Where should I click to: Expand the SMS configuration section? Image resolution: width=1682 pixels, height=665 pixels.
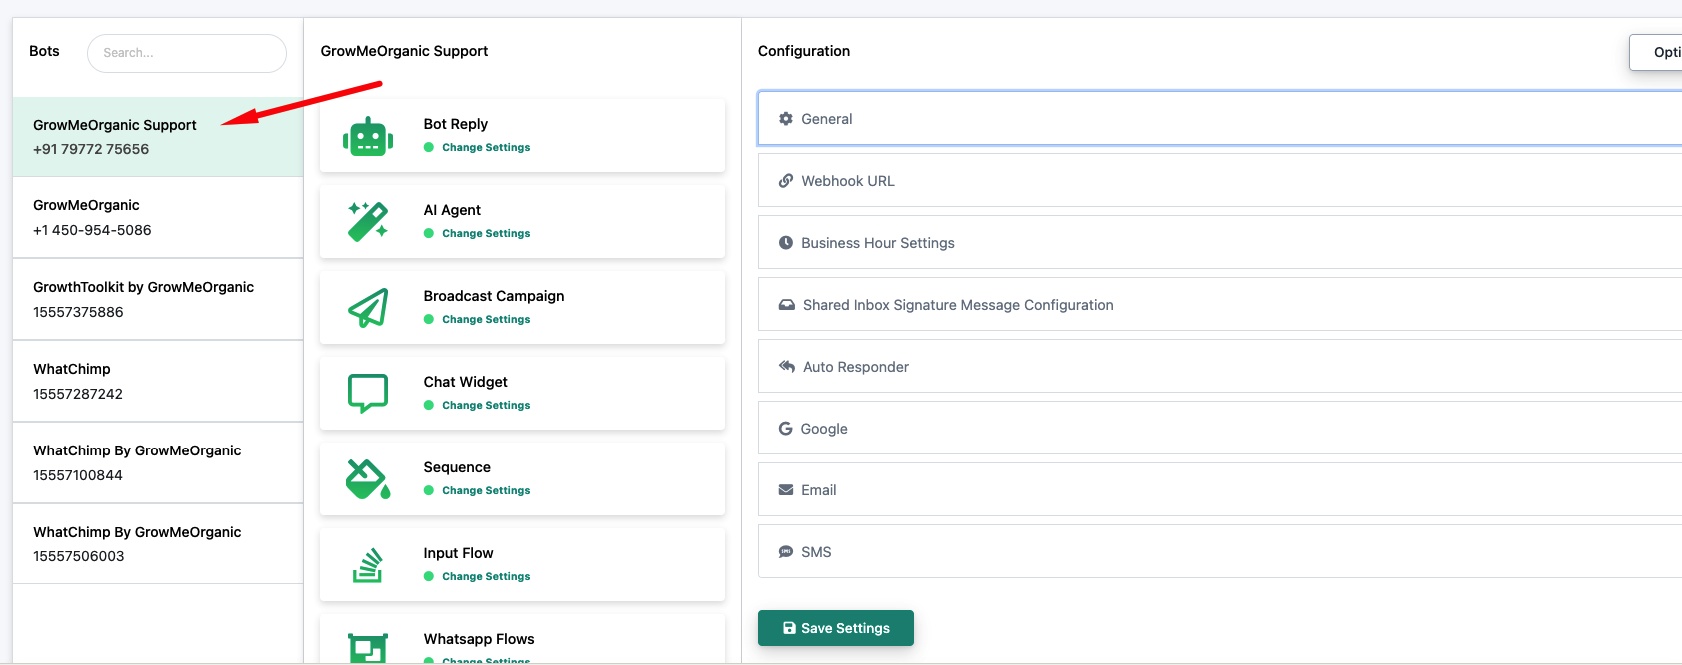click(1220, 552)
